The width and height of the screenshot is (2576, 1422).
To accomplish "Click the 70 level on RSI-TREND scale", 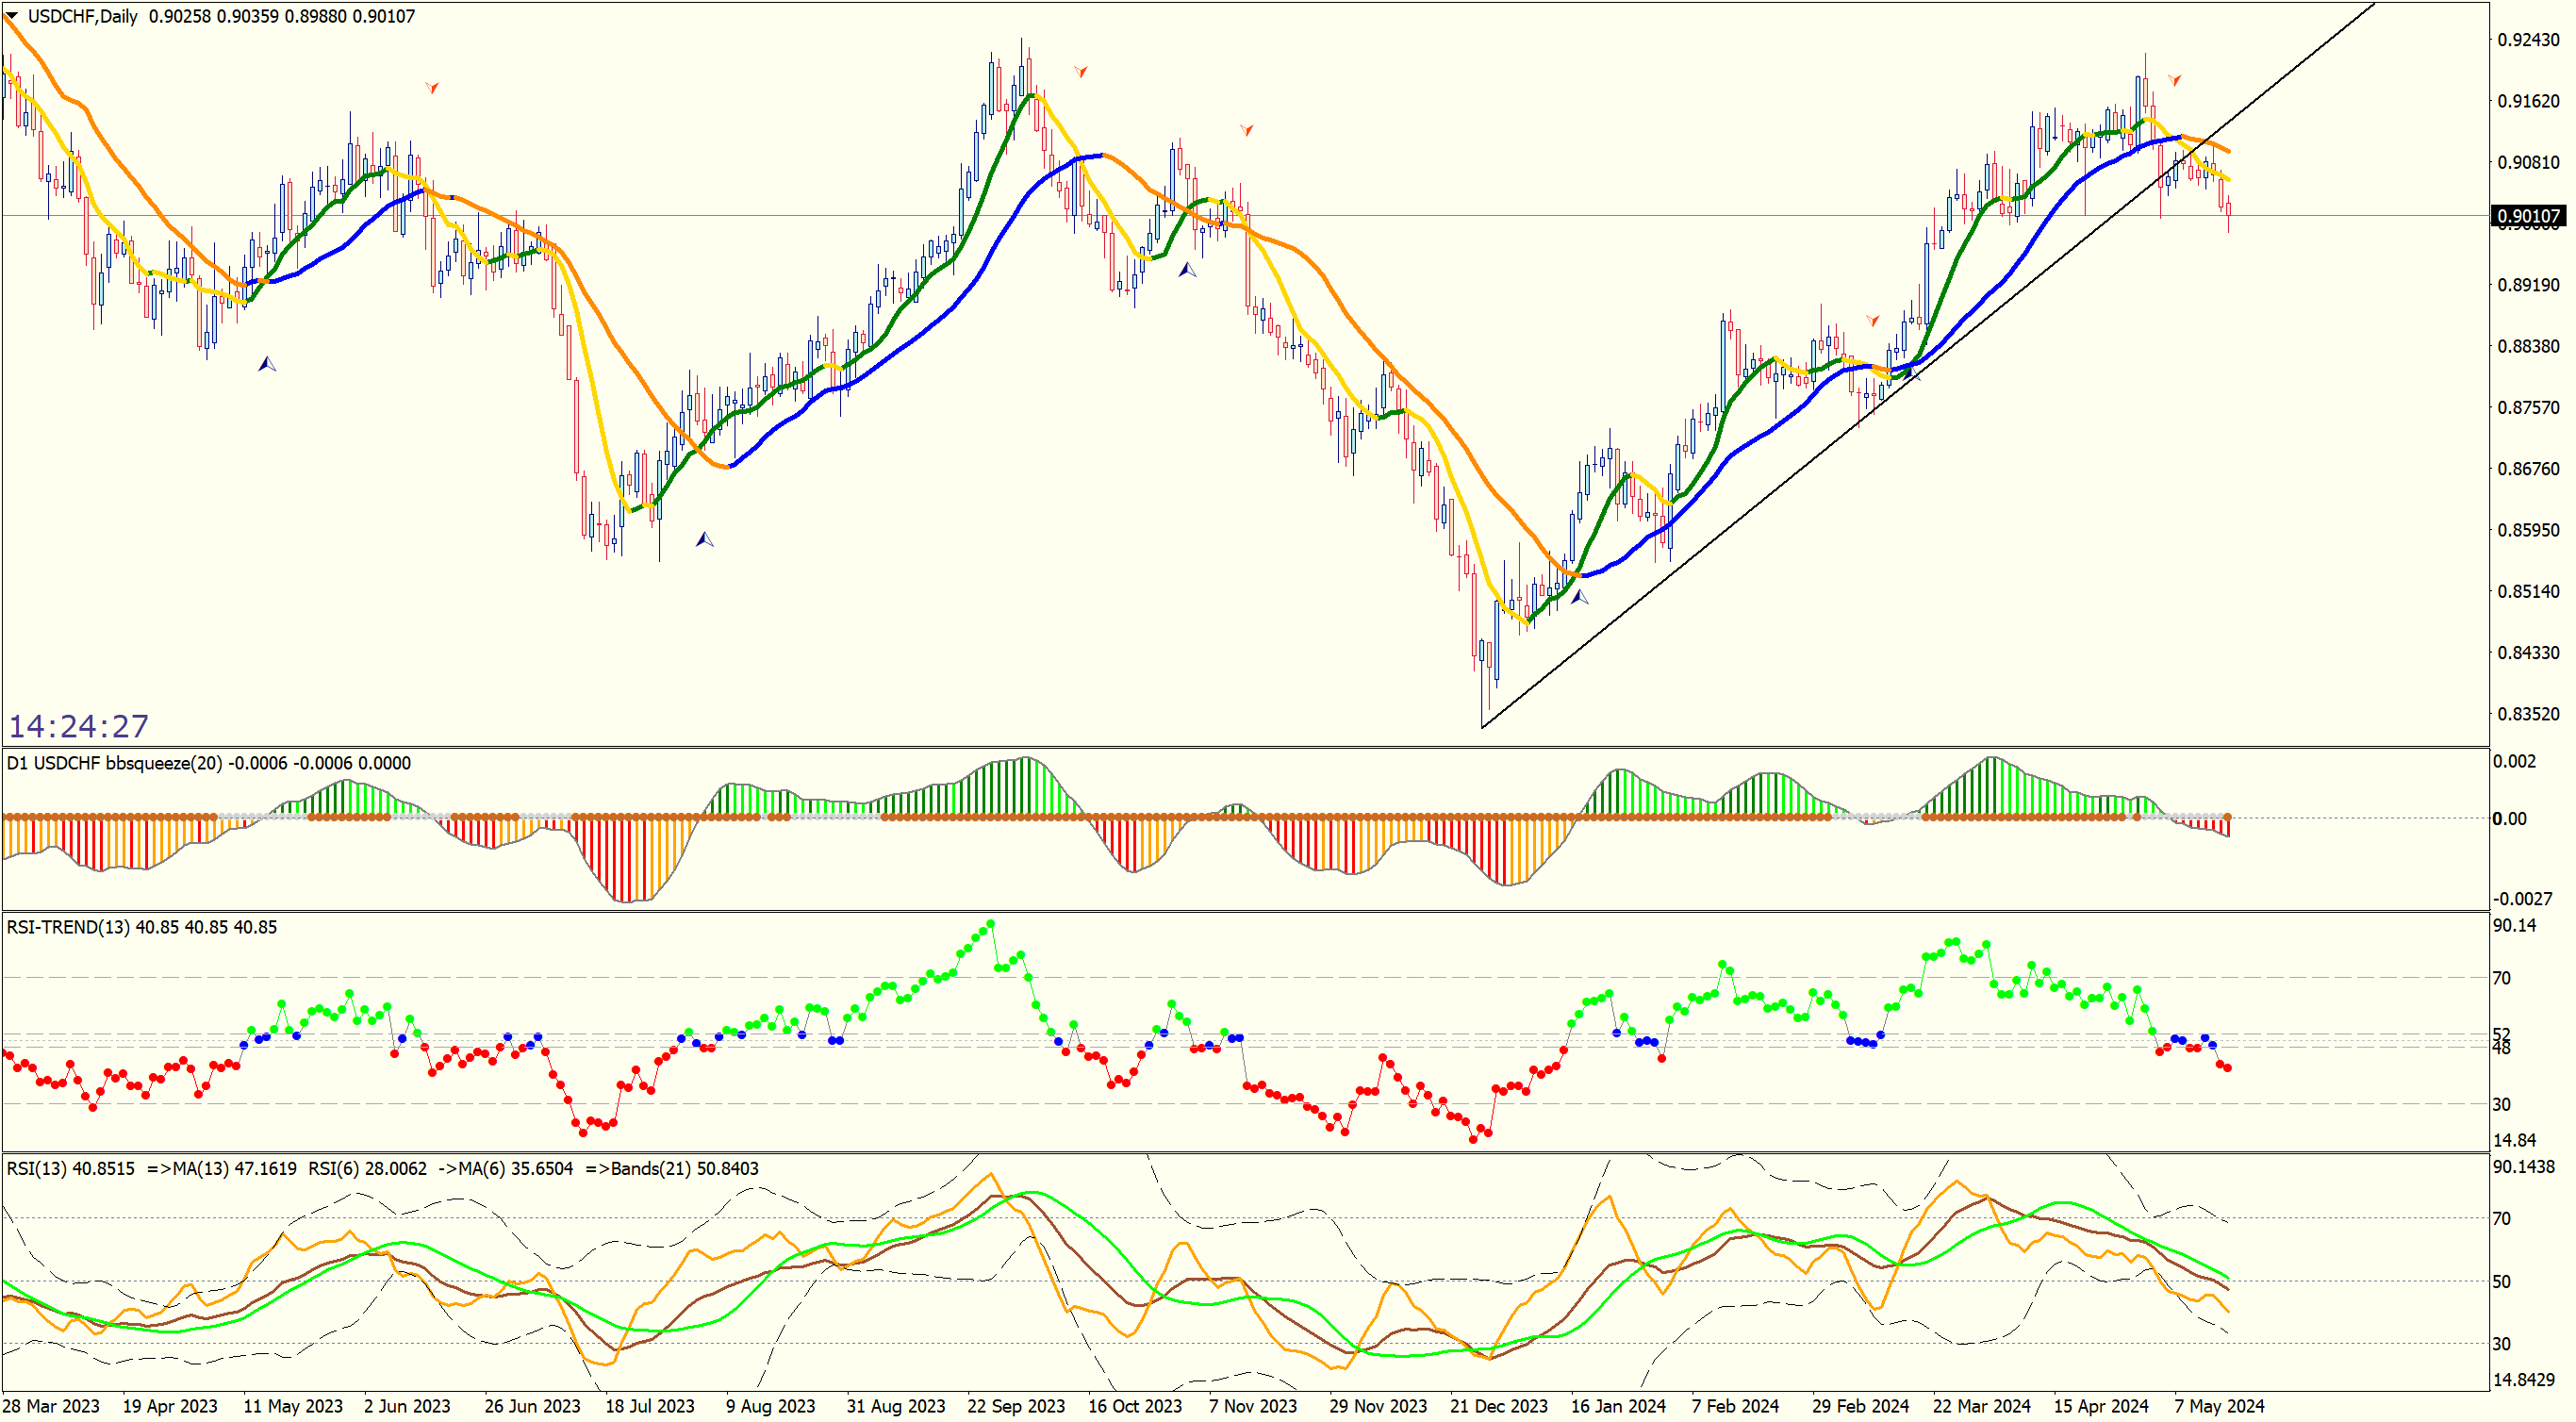I will [2501, 978].
